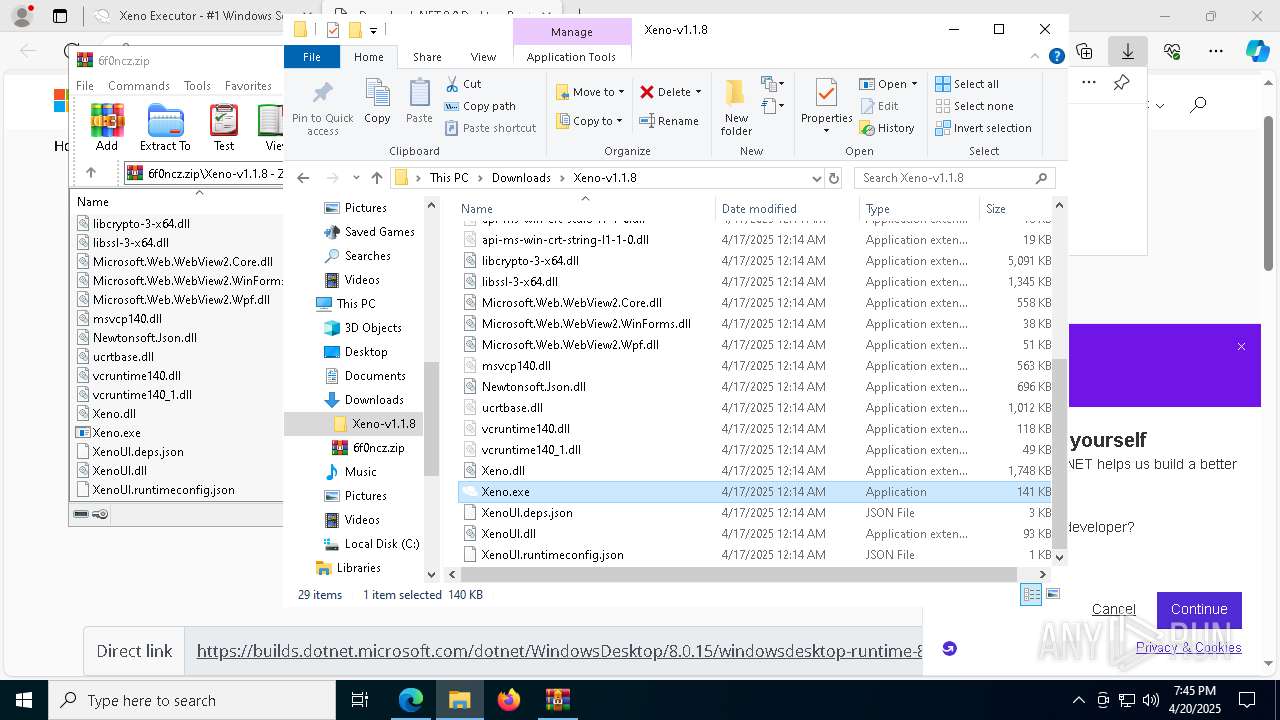Click the Windows taskbar search box
The height and width of the screenshot is (720, 1280).
coord(192,700)
